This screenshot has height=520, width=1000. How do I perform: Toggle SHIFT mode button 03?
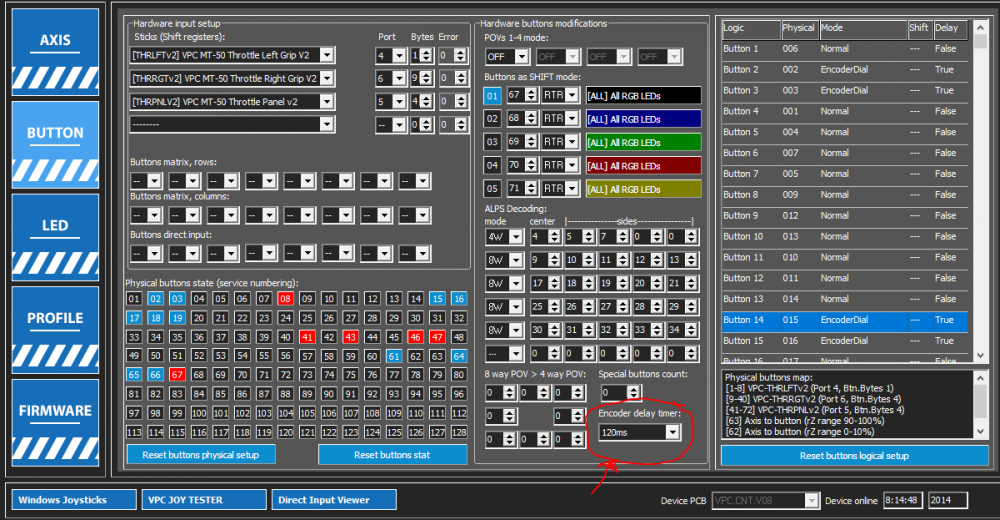(x=492, y=142)
